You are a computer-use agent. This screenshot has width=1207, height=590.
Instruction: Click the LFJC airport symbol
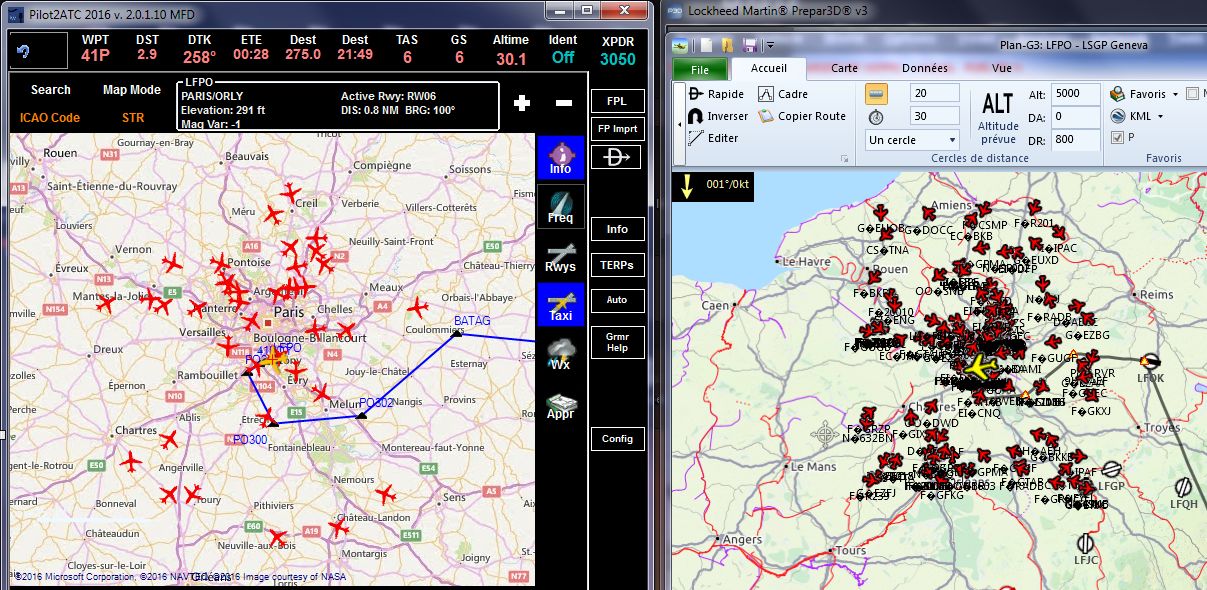[x=1086, y=543]
